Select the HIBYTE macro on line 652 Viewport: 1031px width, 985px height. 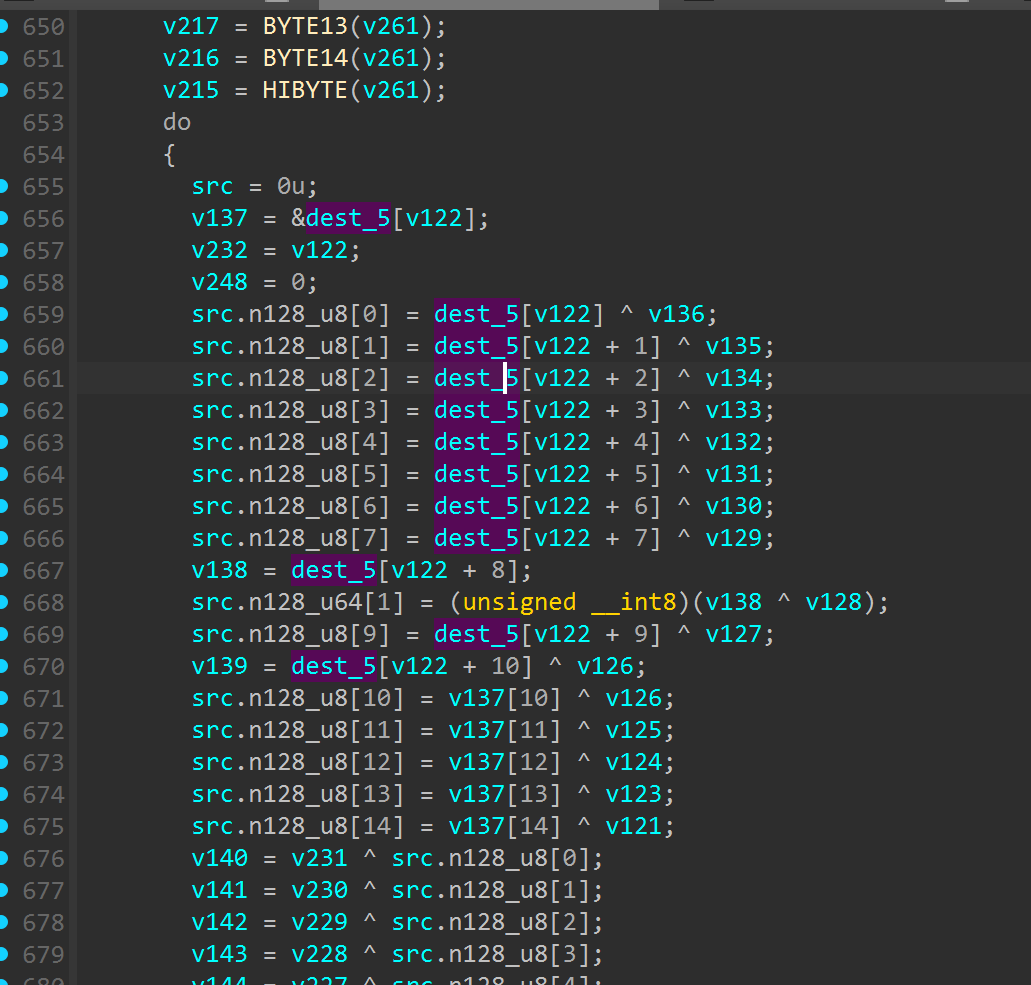305,90
